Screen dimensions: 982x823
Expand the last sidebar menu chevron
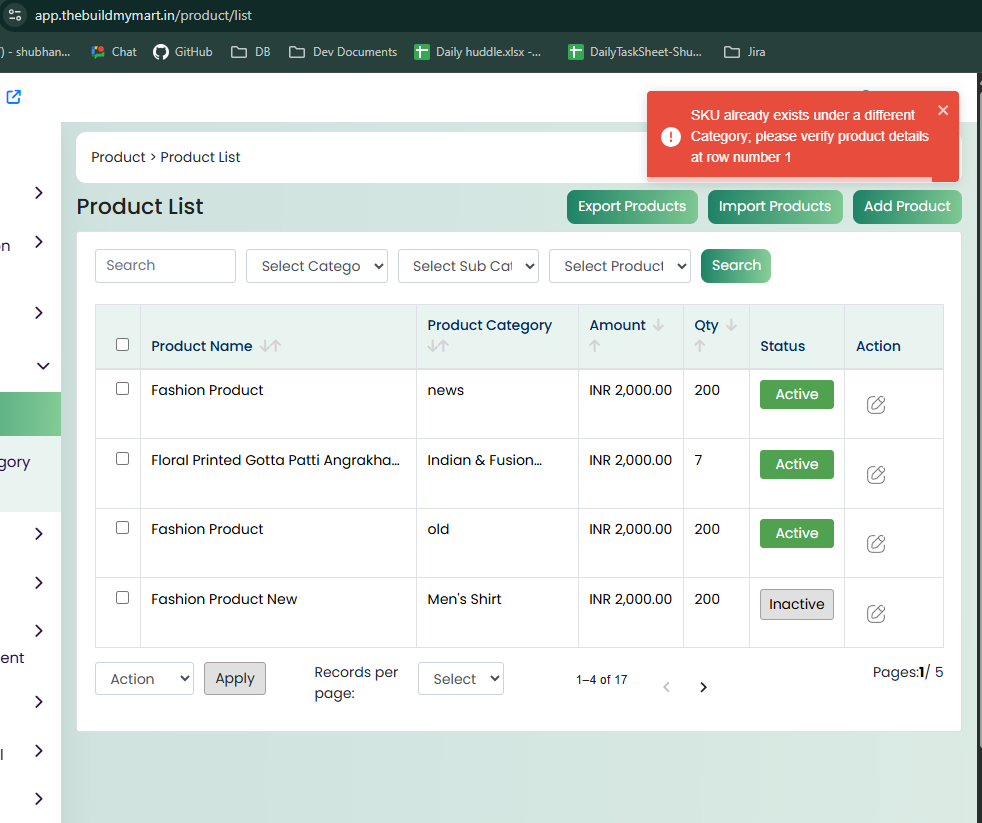point(39,799)
